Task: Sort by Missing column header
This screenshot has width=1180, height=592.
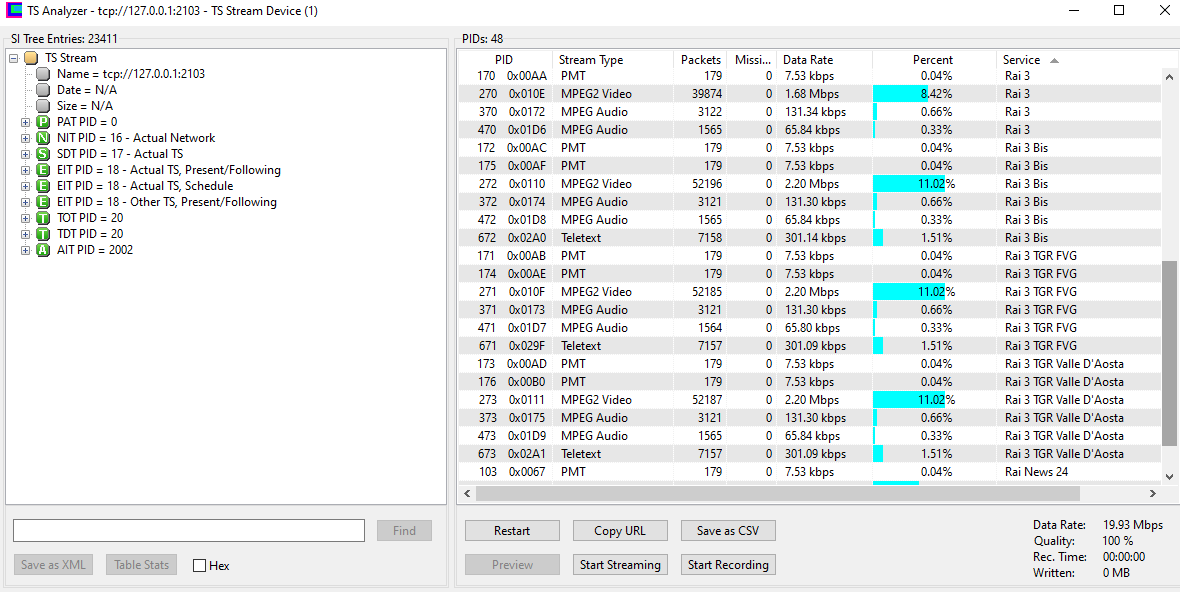Action: click(x=753, y=60)
